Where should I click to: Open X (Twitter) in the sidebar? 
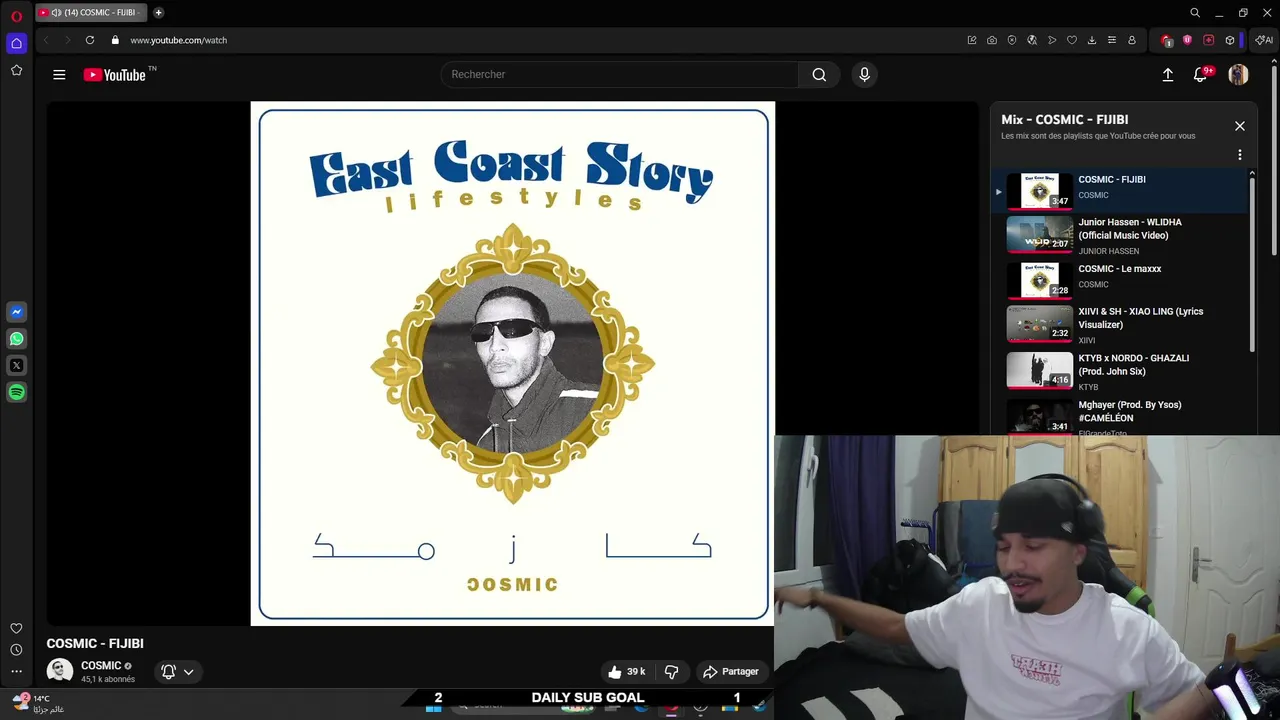[16, 366]
